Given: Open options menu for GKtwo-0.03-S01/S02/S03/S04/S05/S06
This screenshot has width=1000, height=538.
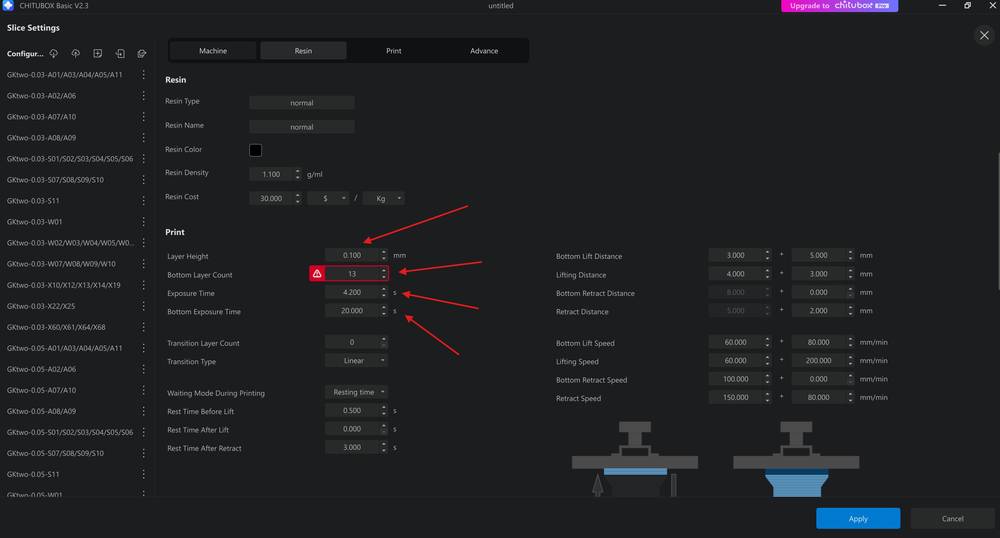Looking at the screenshot, I should pyautogui.click(x=143, y=159).
